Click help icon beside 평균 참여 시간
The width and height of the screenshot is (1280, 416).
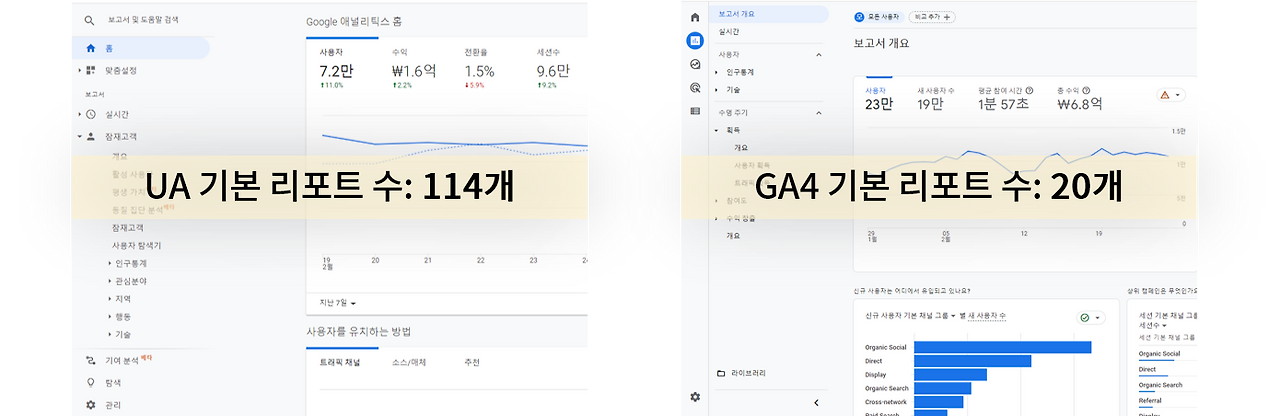coord(1030,90)
